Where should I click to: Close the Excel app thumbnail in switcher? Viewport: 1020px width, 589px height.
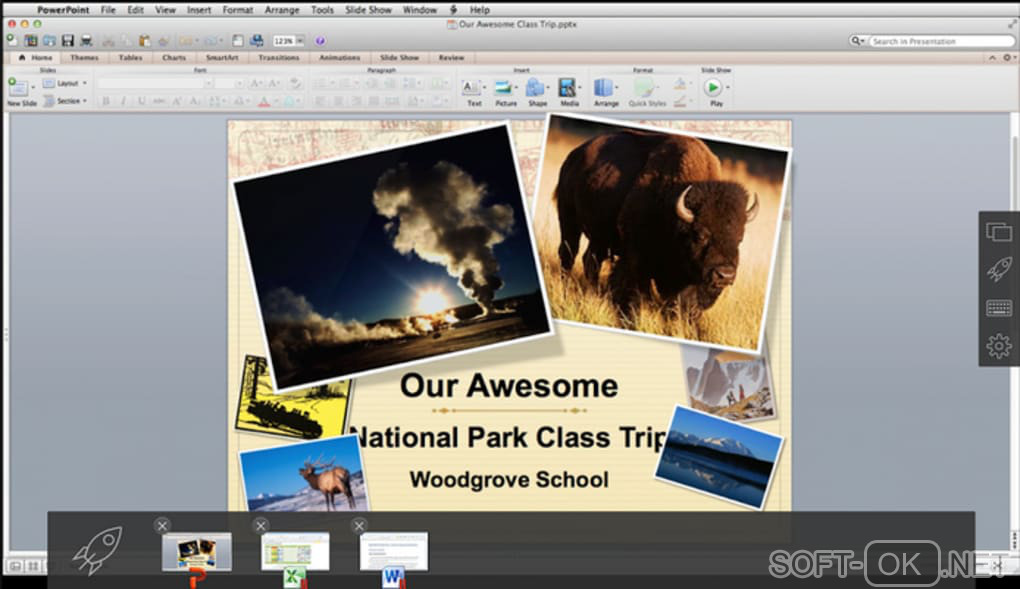(260, 525)
